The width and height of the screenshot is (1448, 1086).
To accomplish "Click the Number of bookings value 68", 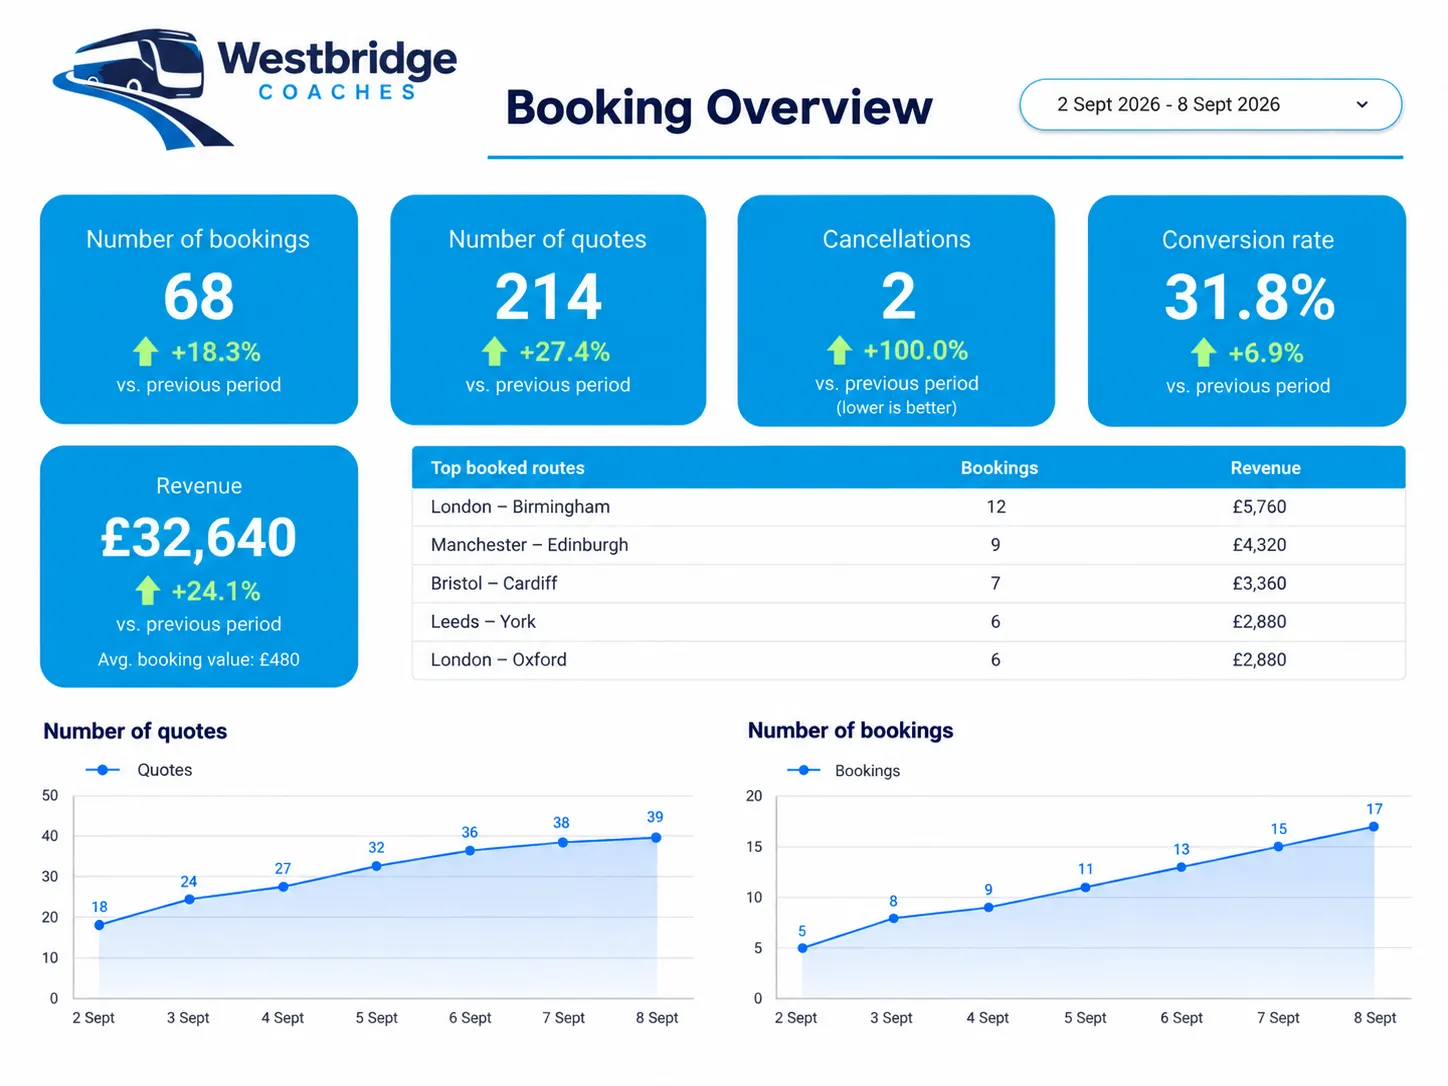I will point(199,296).
